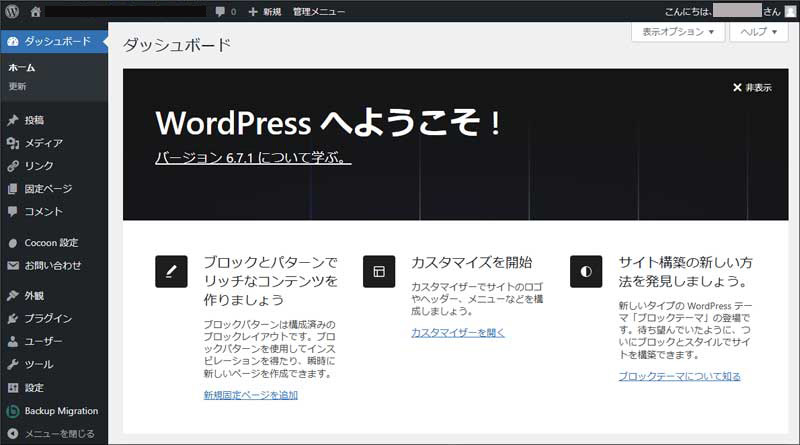Open Cocoon 設定 in the sidebar

click(51, 243)
